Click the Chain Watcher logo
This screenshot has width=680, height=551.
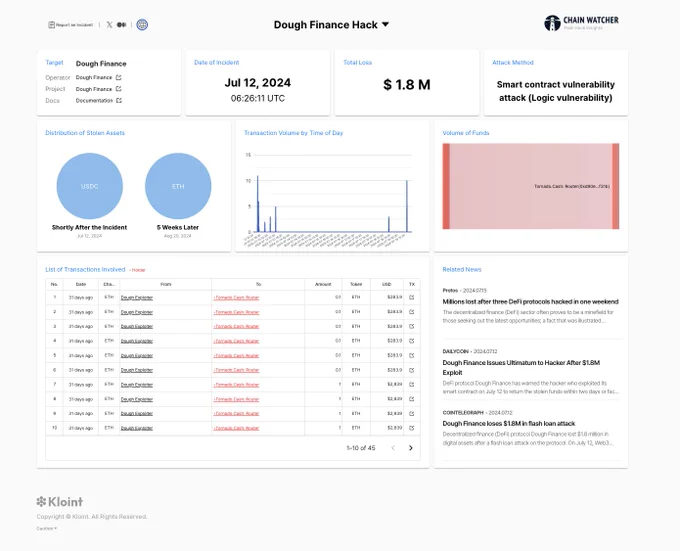tap(581, 23)
